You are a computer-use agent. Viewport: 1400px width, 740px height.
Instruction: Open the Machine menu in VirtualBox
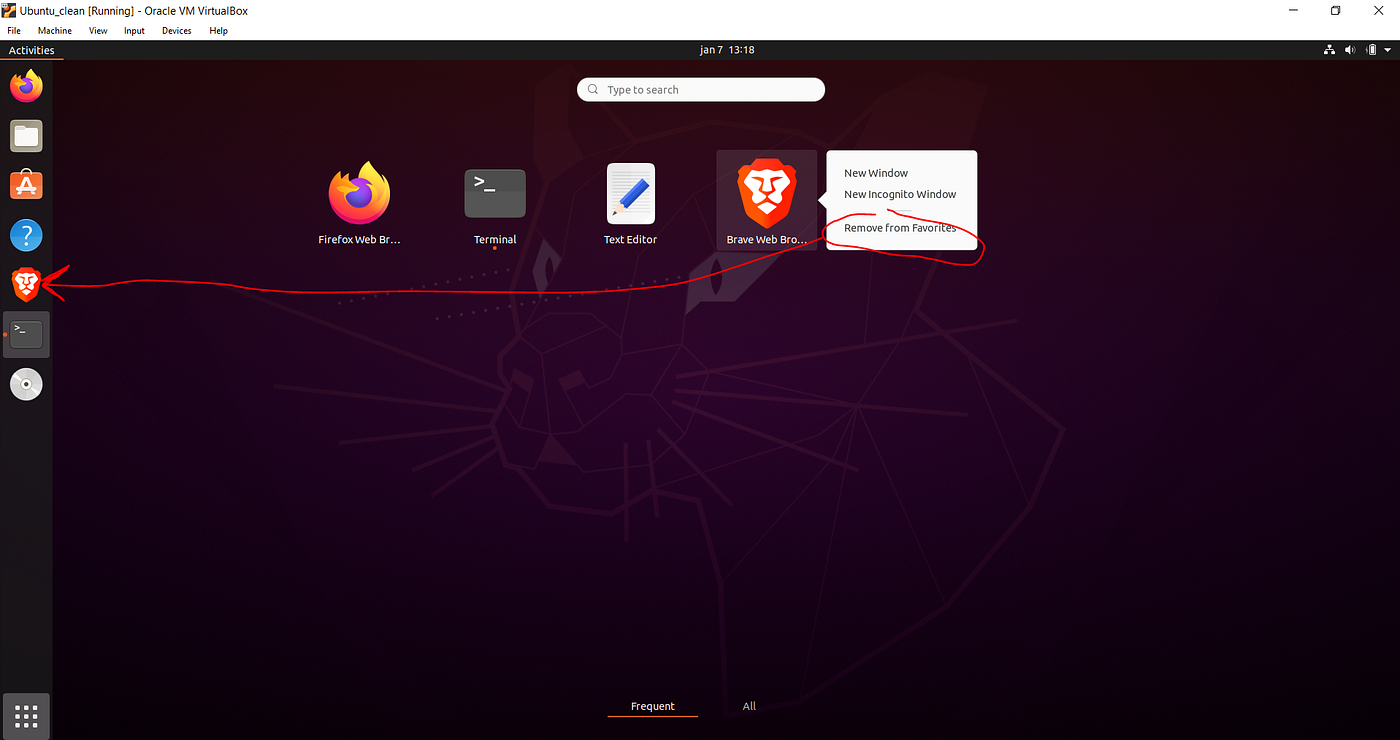coord(55,31)
